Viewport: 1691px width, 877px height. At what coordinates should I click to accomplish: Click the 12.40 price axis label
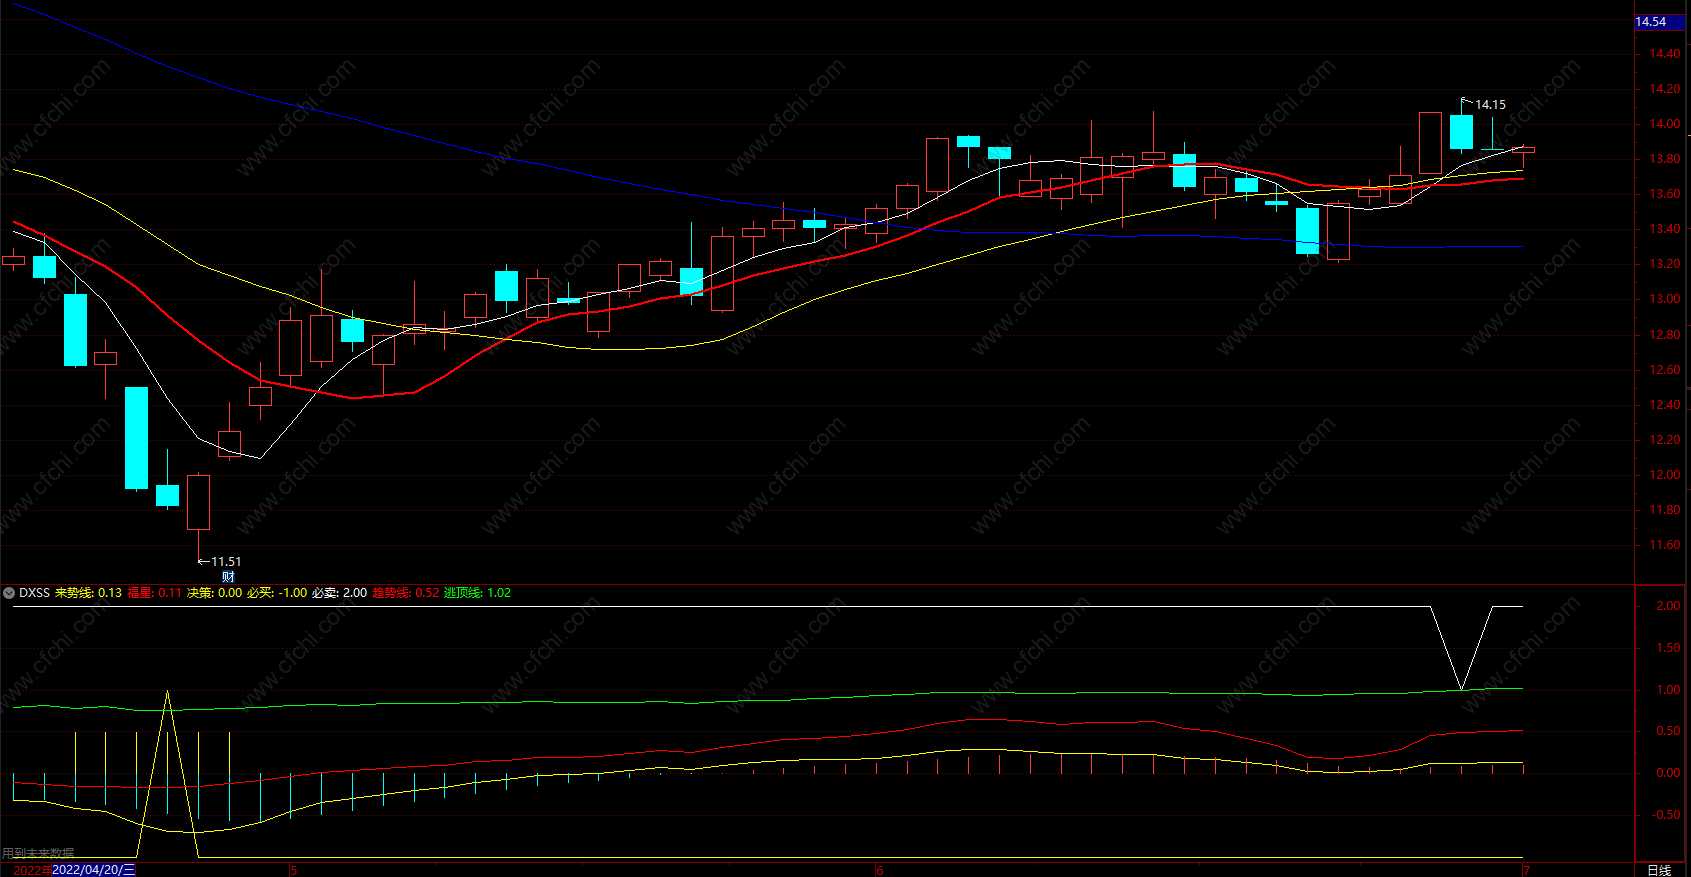point(1665,405)
